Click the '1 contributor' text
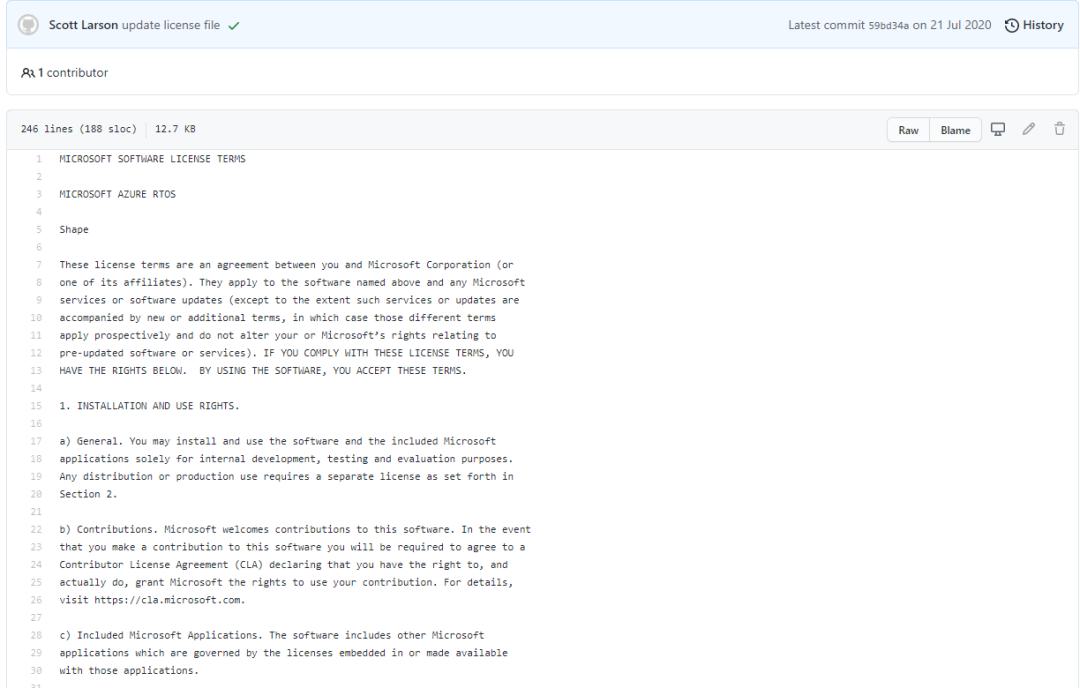This screenshot has height=688, width=1080. [73, 73]
